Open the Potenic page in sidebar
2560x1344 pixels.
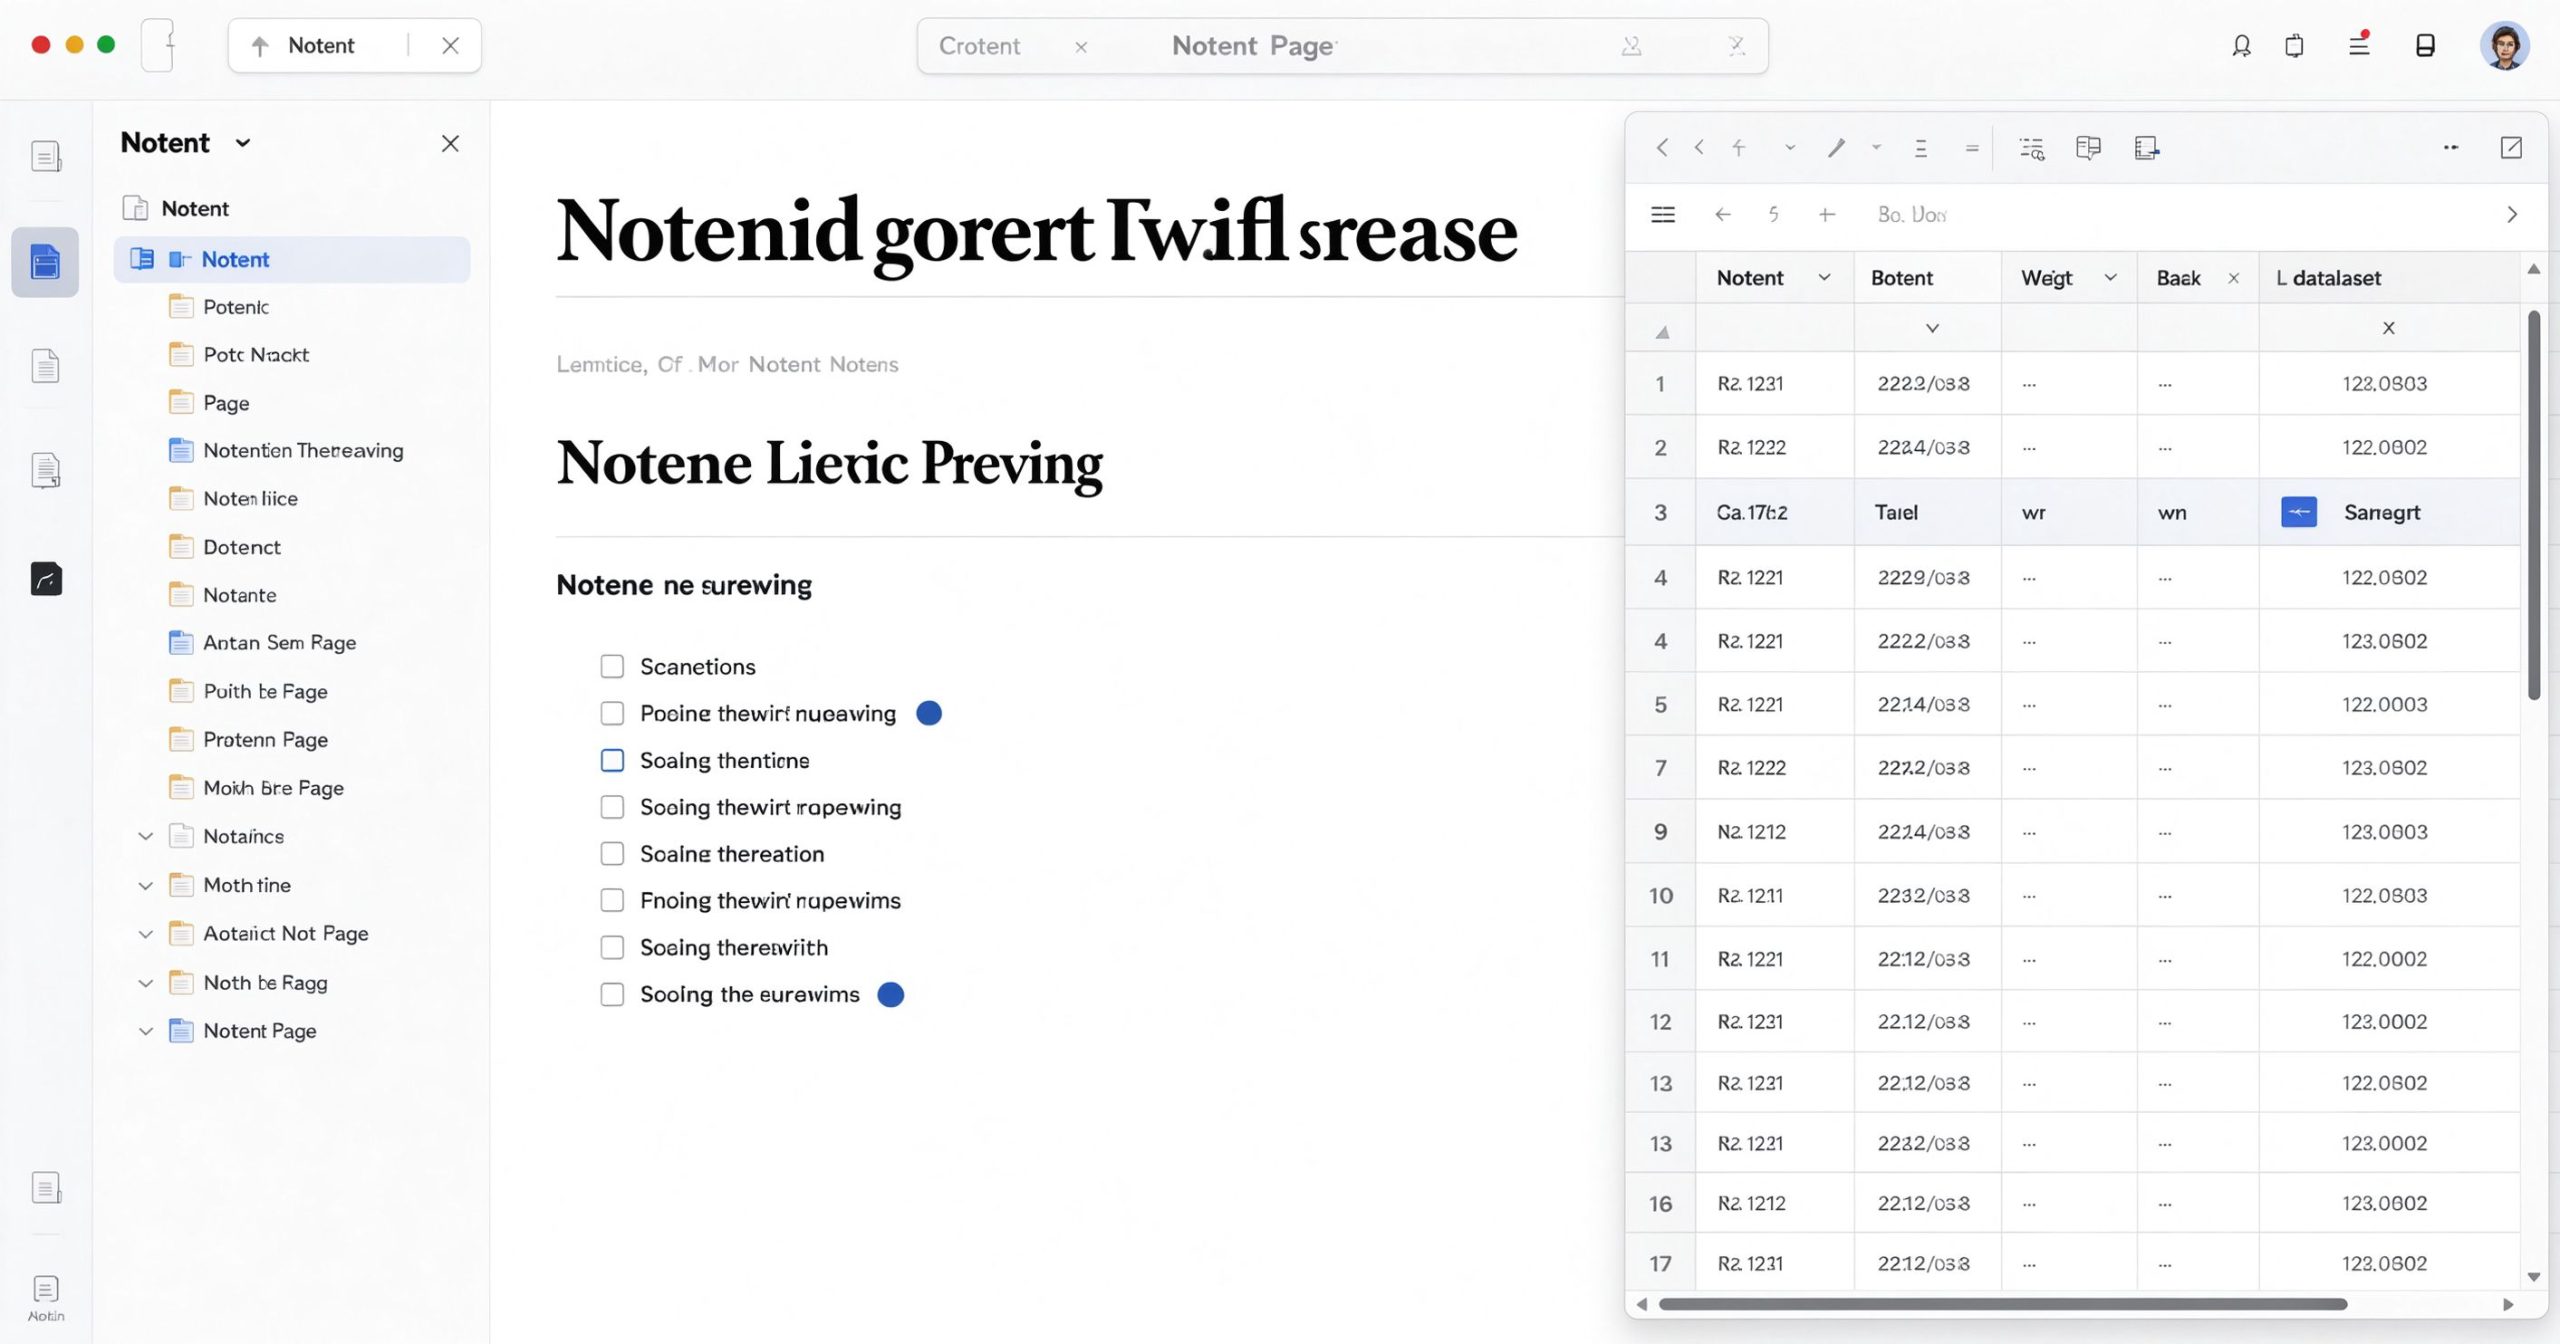tap(236, 307)
